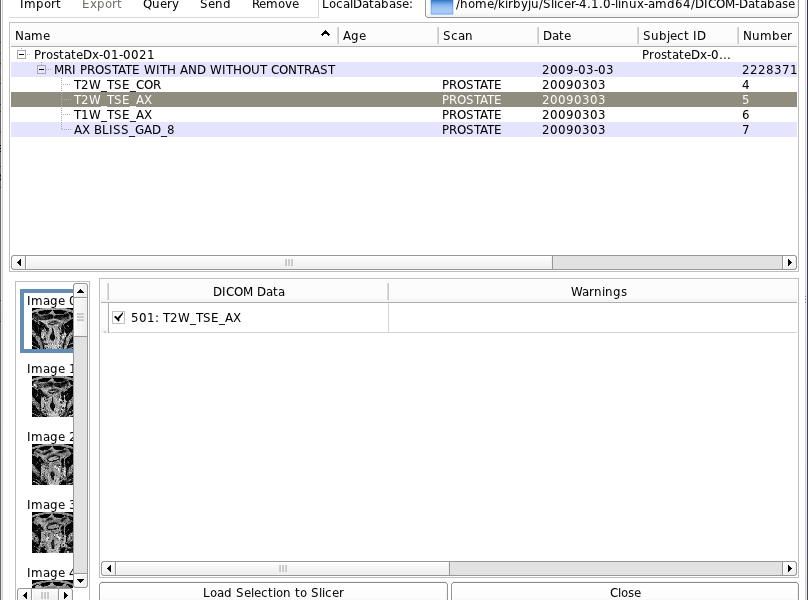This screenshot has height=600, width=808.
Task: Click Load Selection to Slicer button
Action: [273, 592]
